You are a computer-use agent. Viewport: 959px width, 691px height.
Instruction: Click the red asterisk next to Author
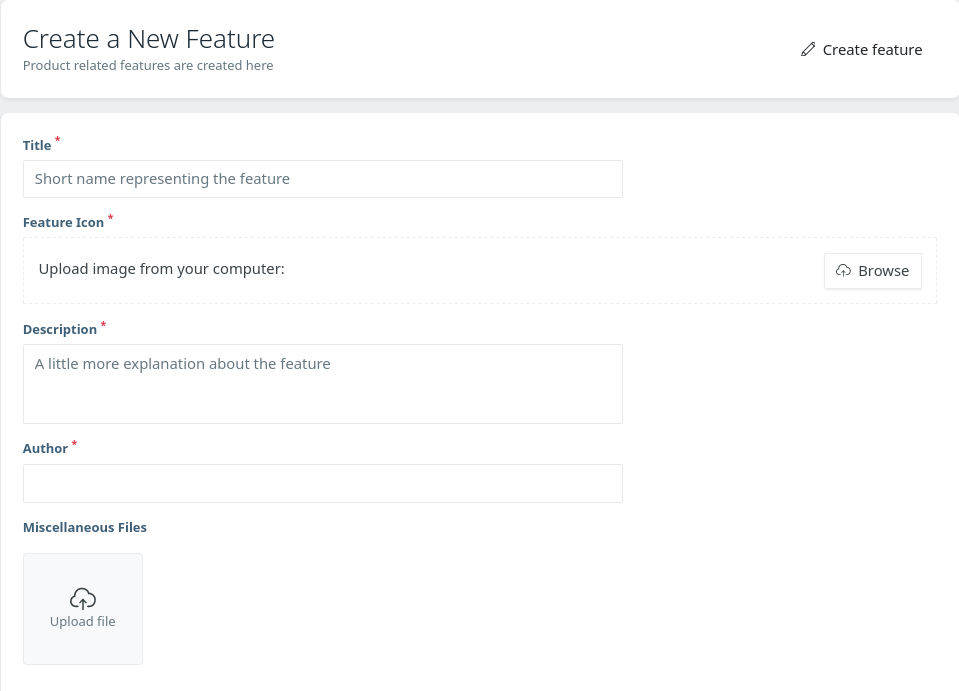point(74,443)
